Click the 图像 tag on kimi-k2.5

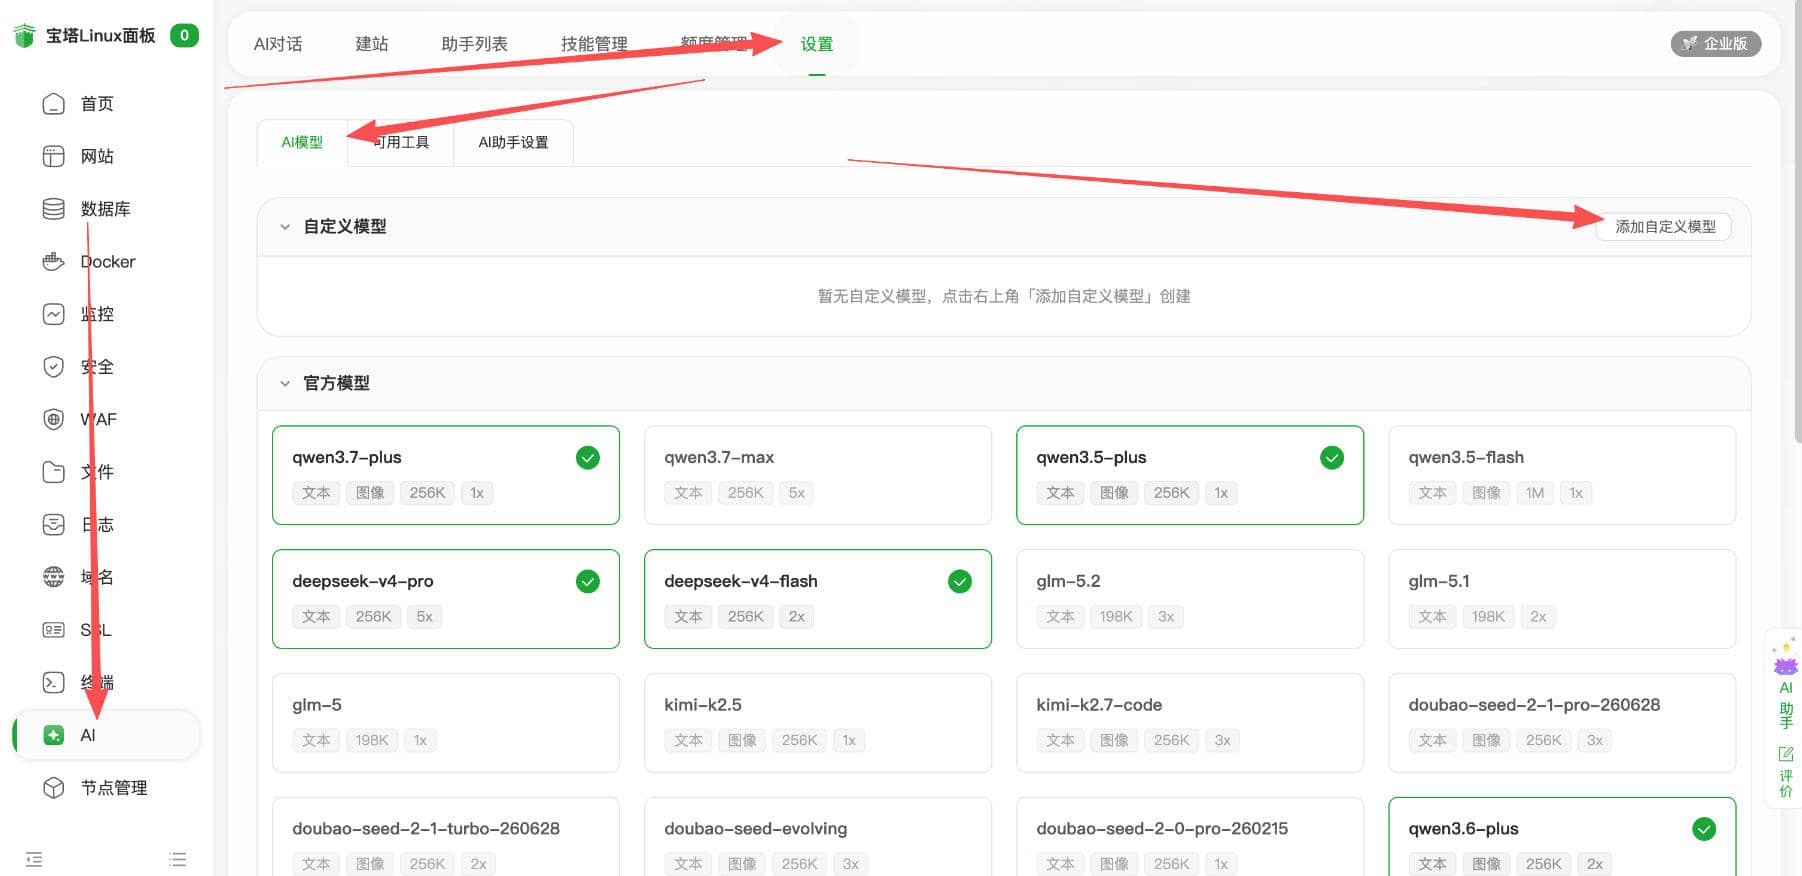click(x=742, y=741)
